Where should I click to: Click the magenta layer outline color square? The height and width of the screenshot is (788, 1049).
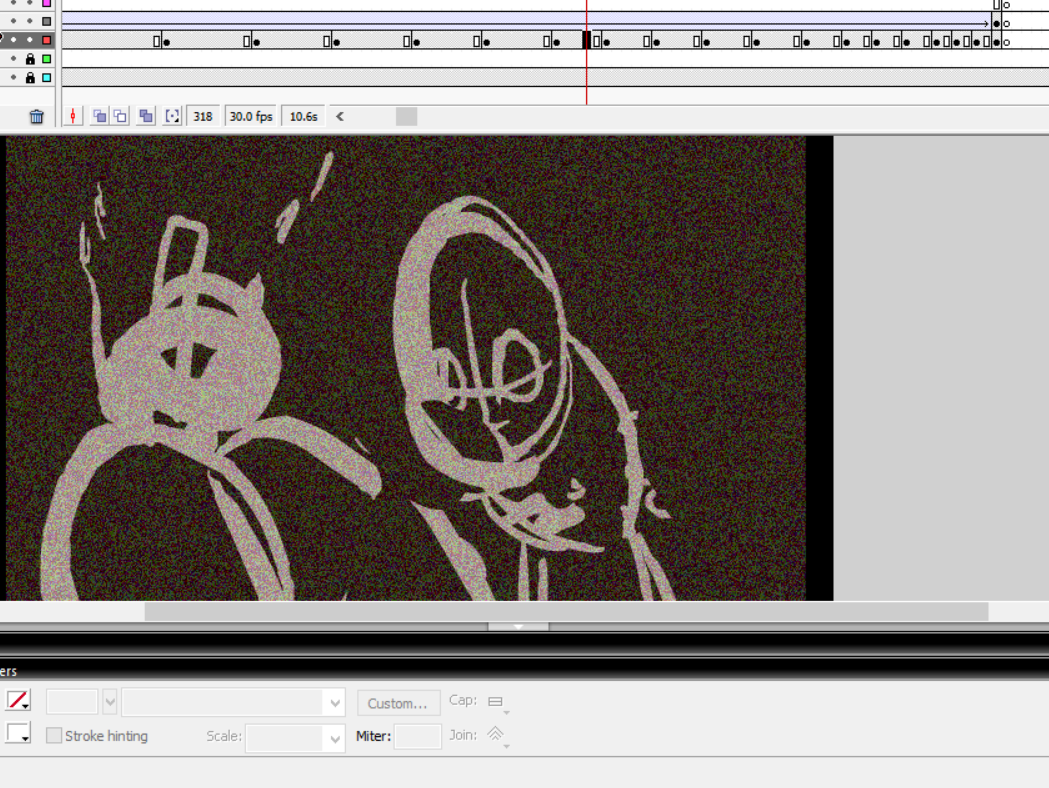pyautogui.click(x=47, y=3)
